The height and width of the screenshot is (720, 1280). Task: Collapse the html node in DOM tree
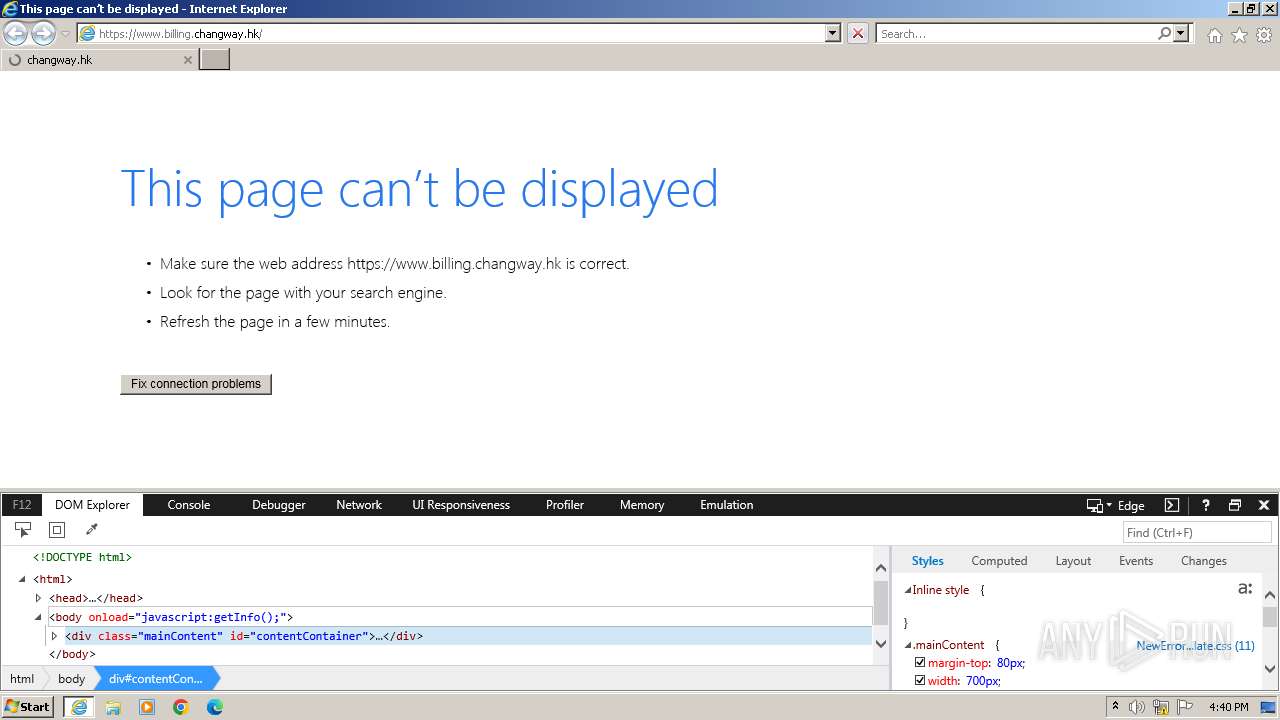(x=22, y=579)
